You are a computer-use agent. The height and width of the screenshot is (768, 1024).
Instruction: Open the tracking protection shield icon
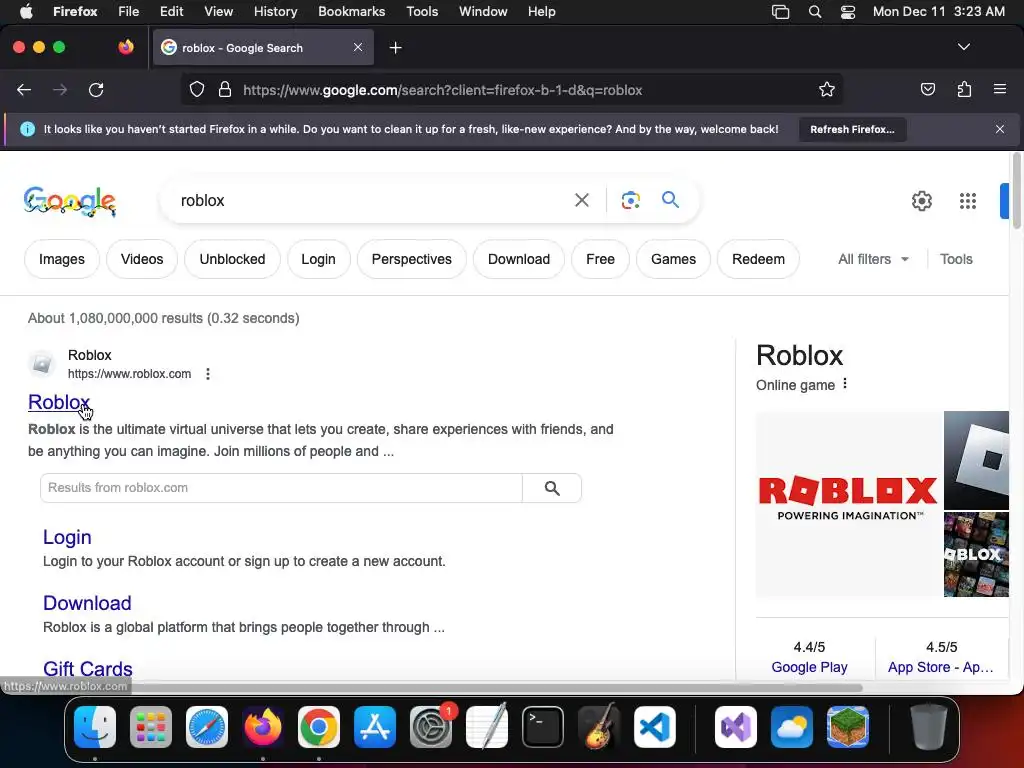click(197, 89)
